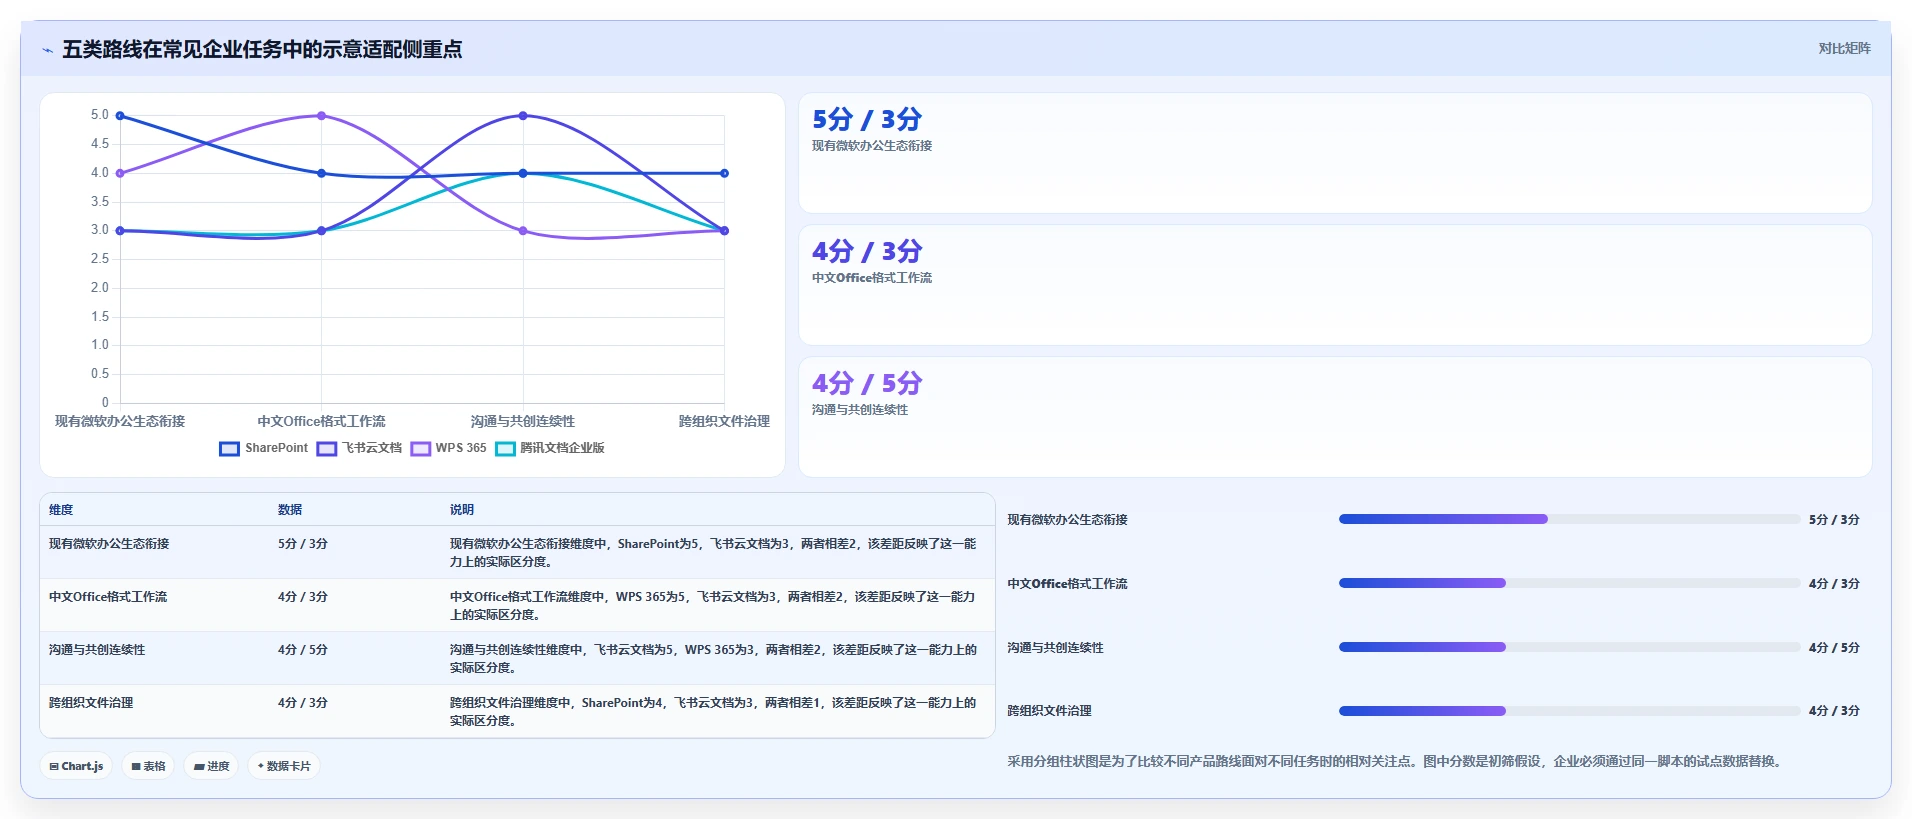Toggle the SharePoint legend swatch
This screenshot has width=1912, height=819.
tap(229, 449)
